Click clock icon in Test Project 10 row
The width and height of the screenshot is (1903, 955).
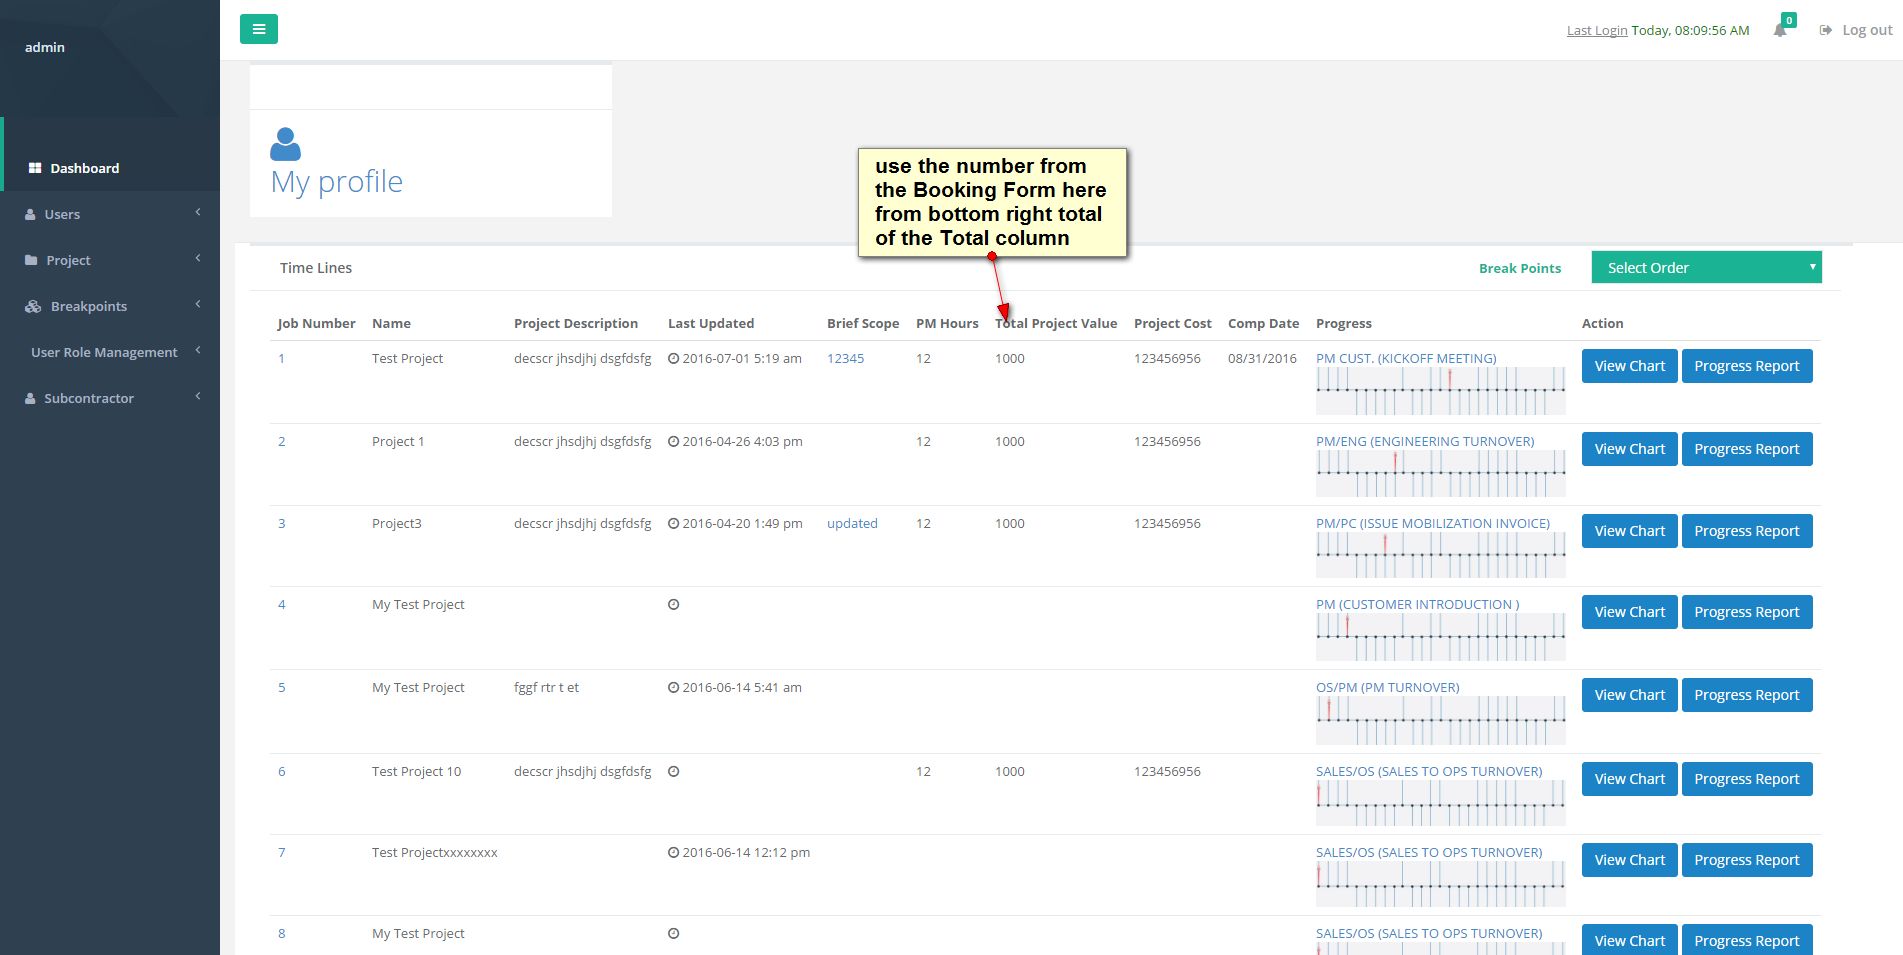[674, 771]
